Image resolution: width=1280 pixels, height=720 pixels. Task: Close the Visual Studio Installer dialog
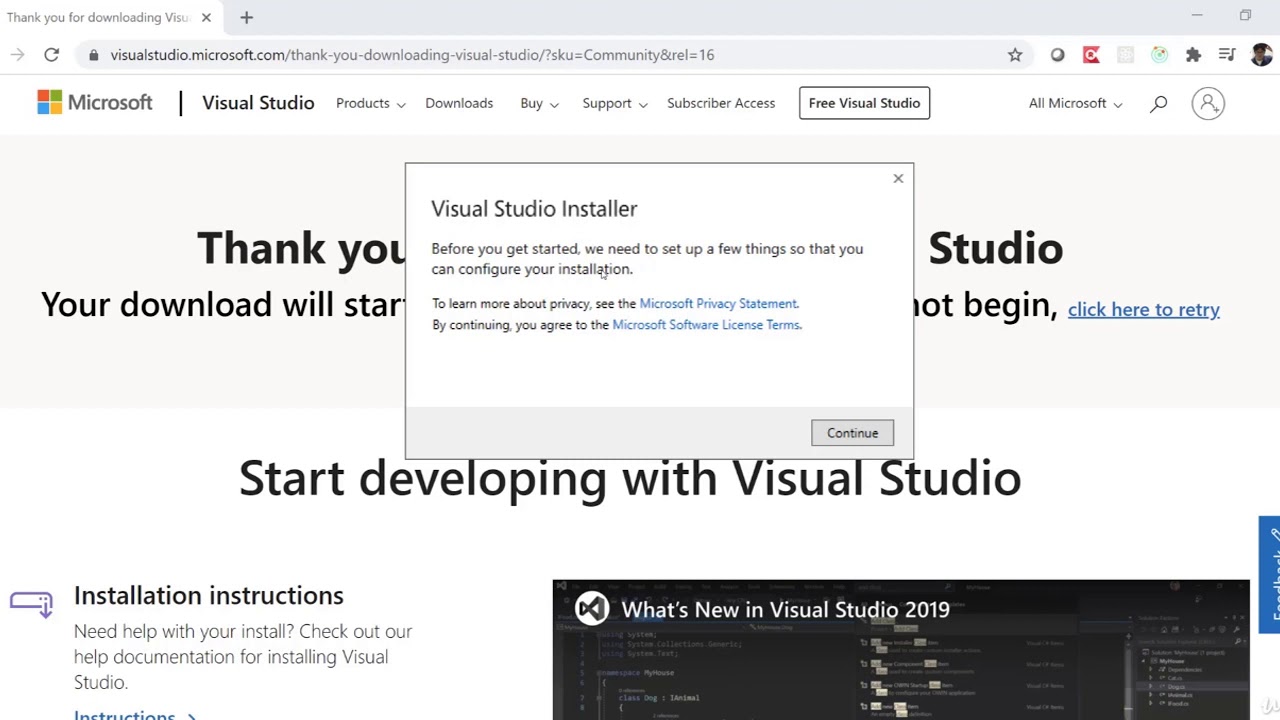[898, 178]
